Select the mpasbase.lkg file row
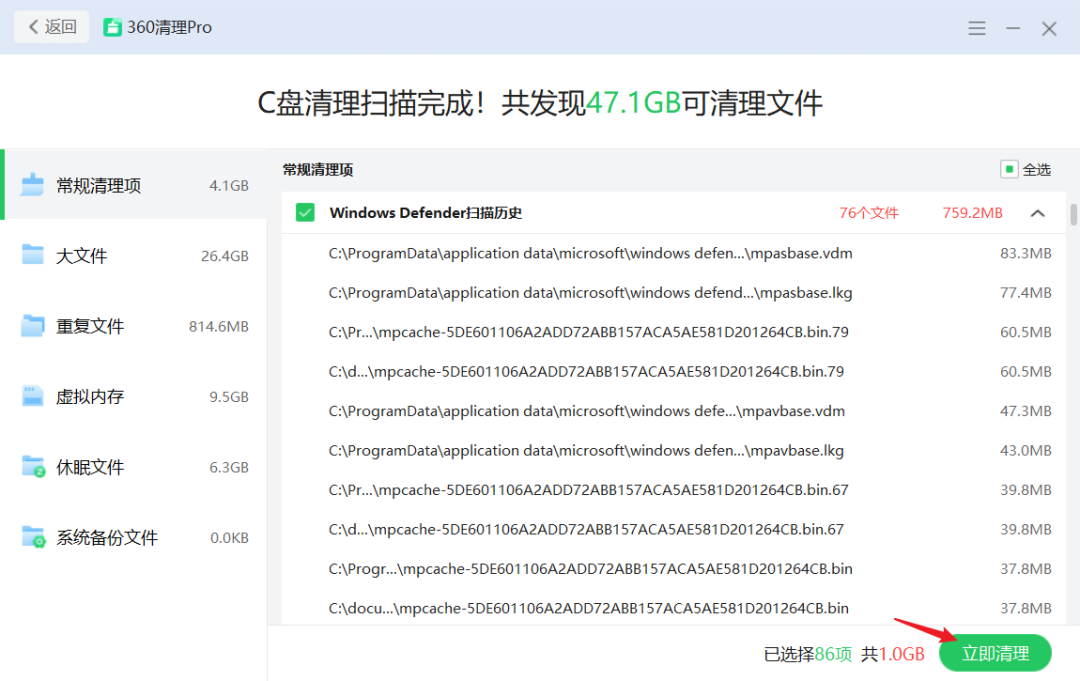Viewport: 1080px width, 681px height. pyautogui.click(x=674, y=293)
